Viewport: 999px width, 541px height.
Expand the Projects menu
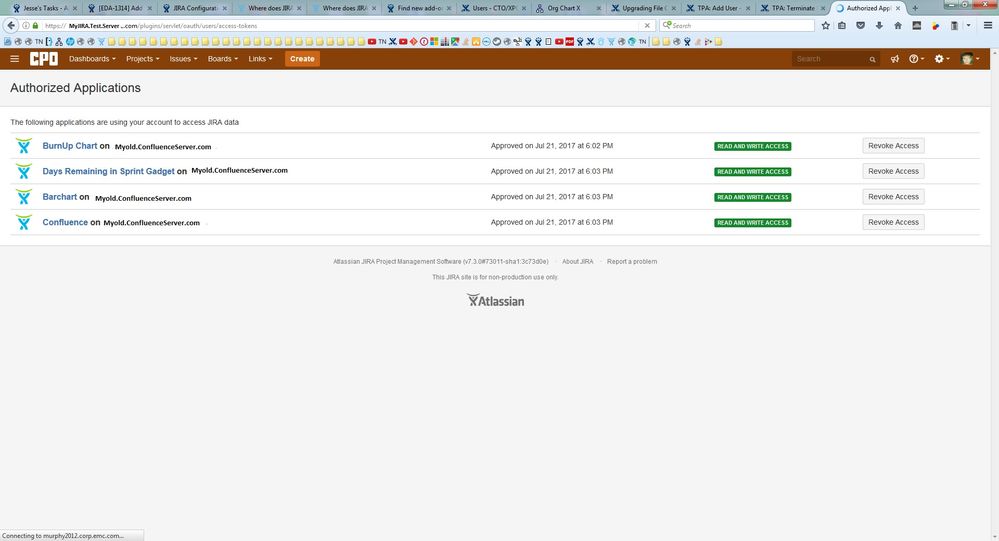click(143, 59)
